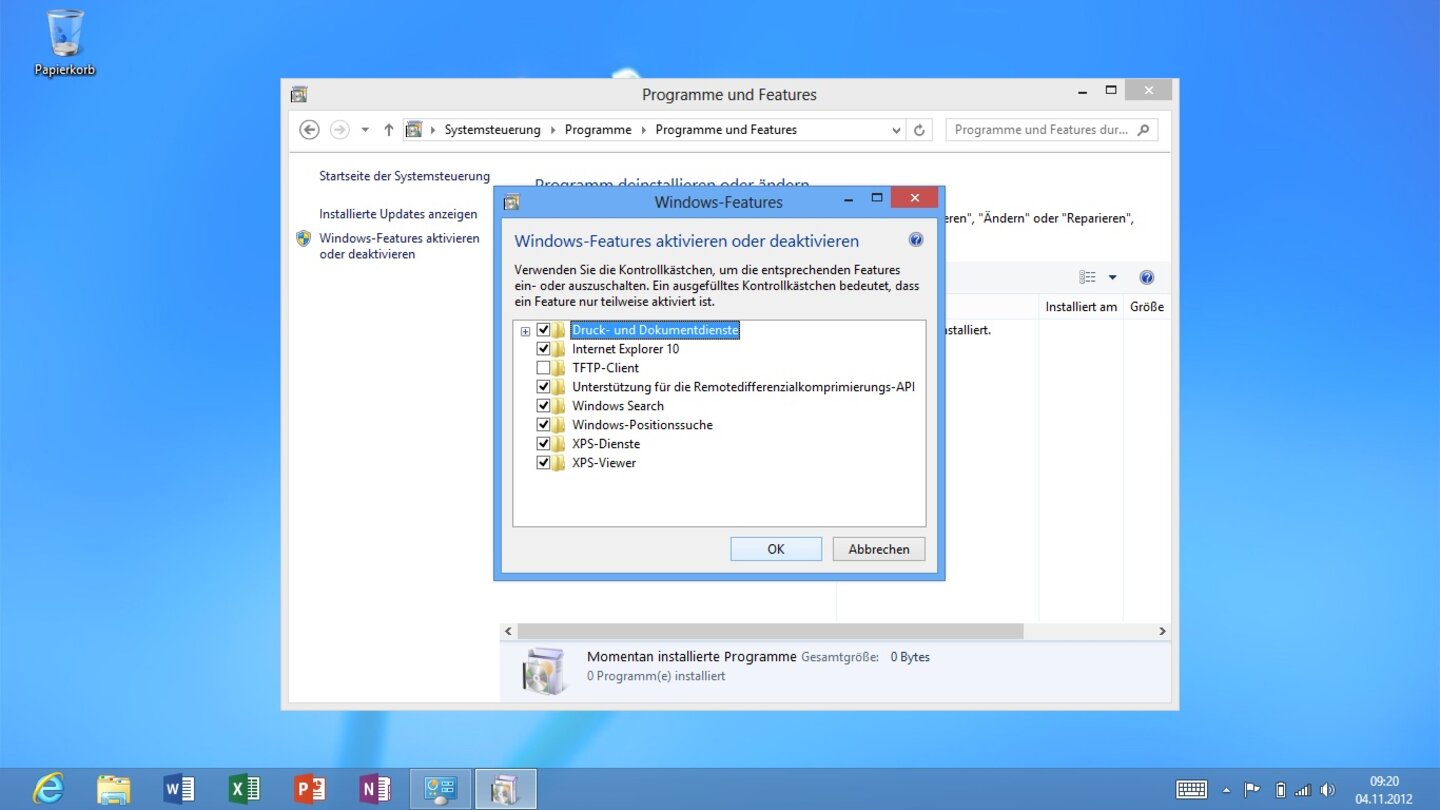This screenshot has height=810, width=1440.
Task: Click Abbrechen button
Action: (879, 549)
